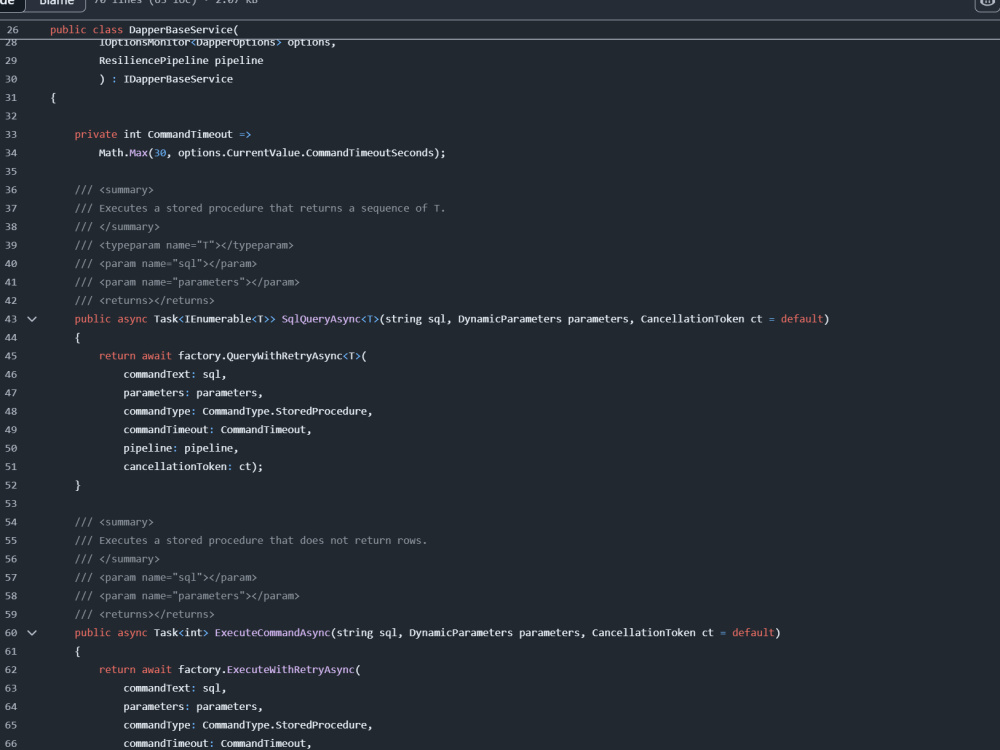Click '<summary>' comment on line 54
This screenshot has width=1000, height=750.
[x=126, y=522]
